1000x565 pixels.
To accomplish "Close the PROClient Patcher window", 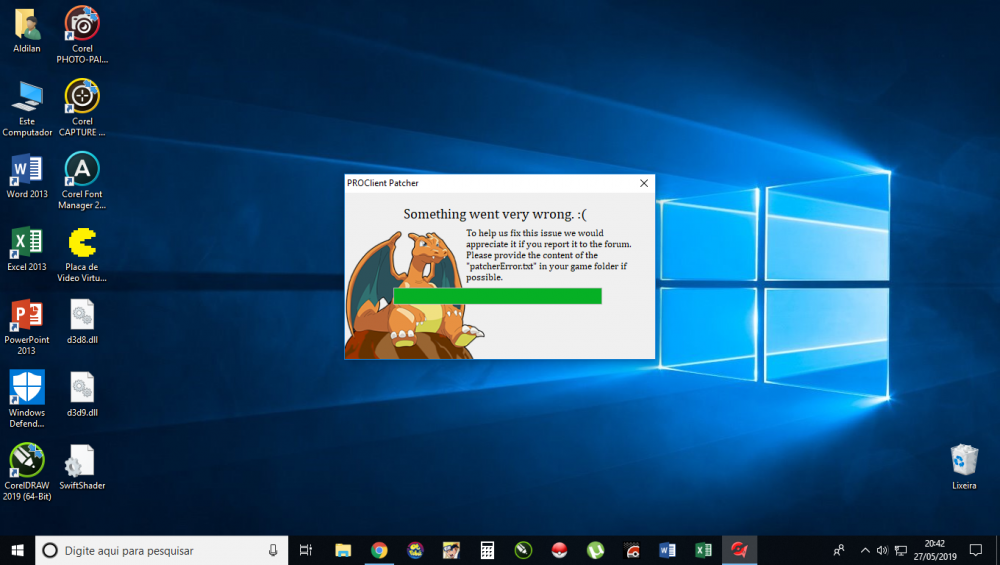I will click(x=644, y=183).
